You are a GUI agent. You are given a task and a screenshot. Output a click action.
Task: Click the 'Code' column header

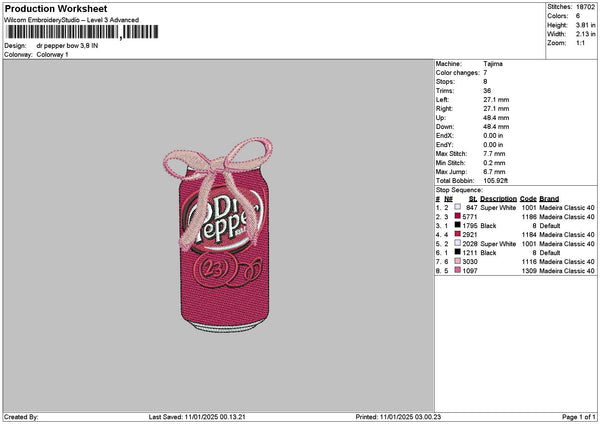(x=528, y=199)
